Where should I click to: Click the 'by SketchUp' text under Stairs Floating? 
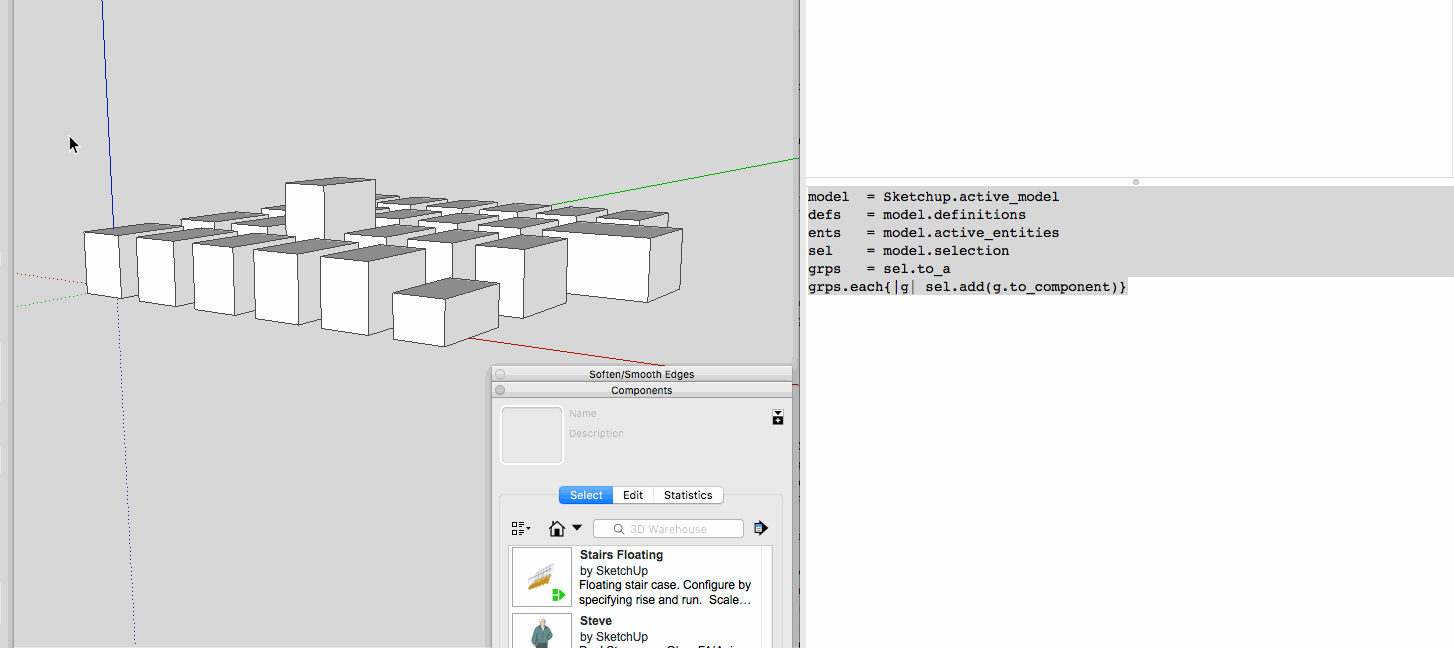click(x=614, y=571)
